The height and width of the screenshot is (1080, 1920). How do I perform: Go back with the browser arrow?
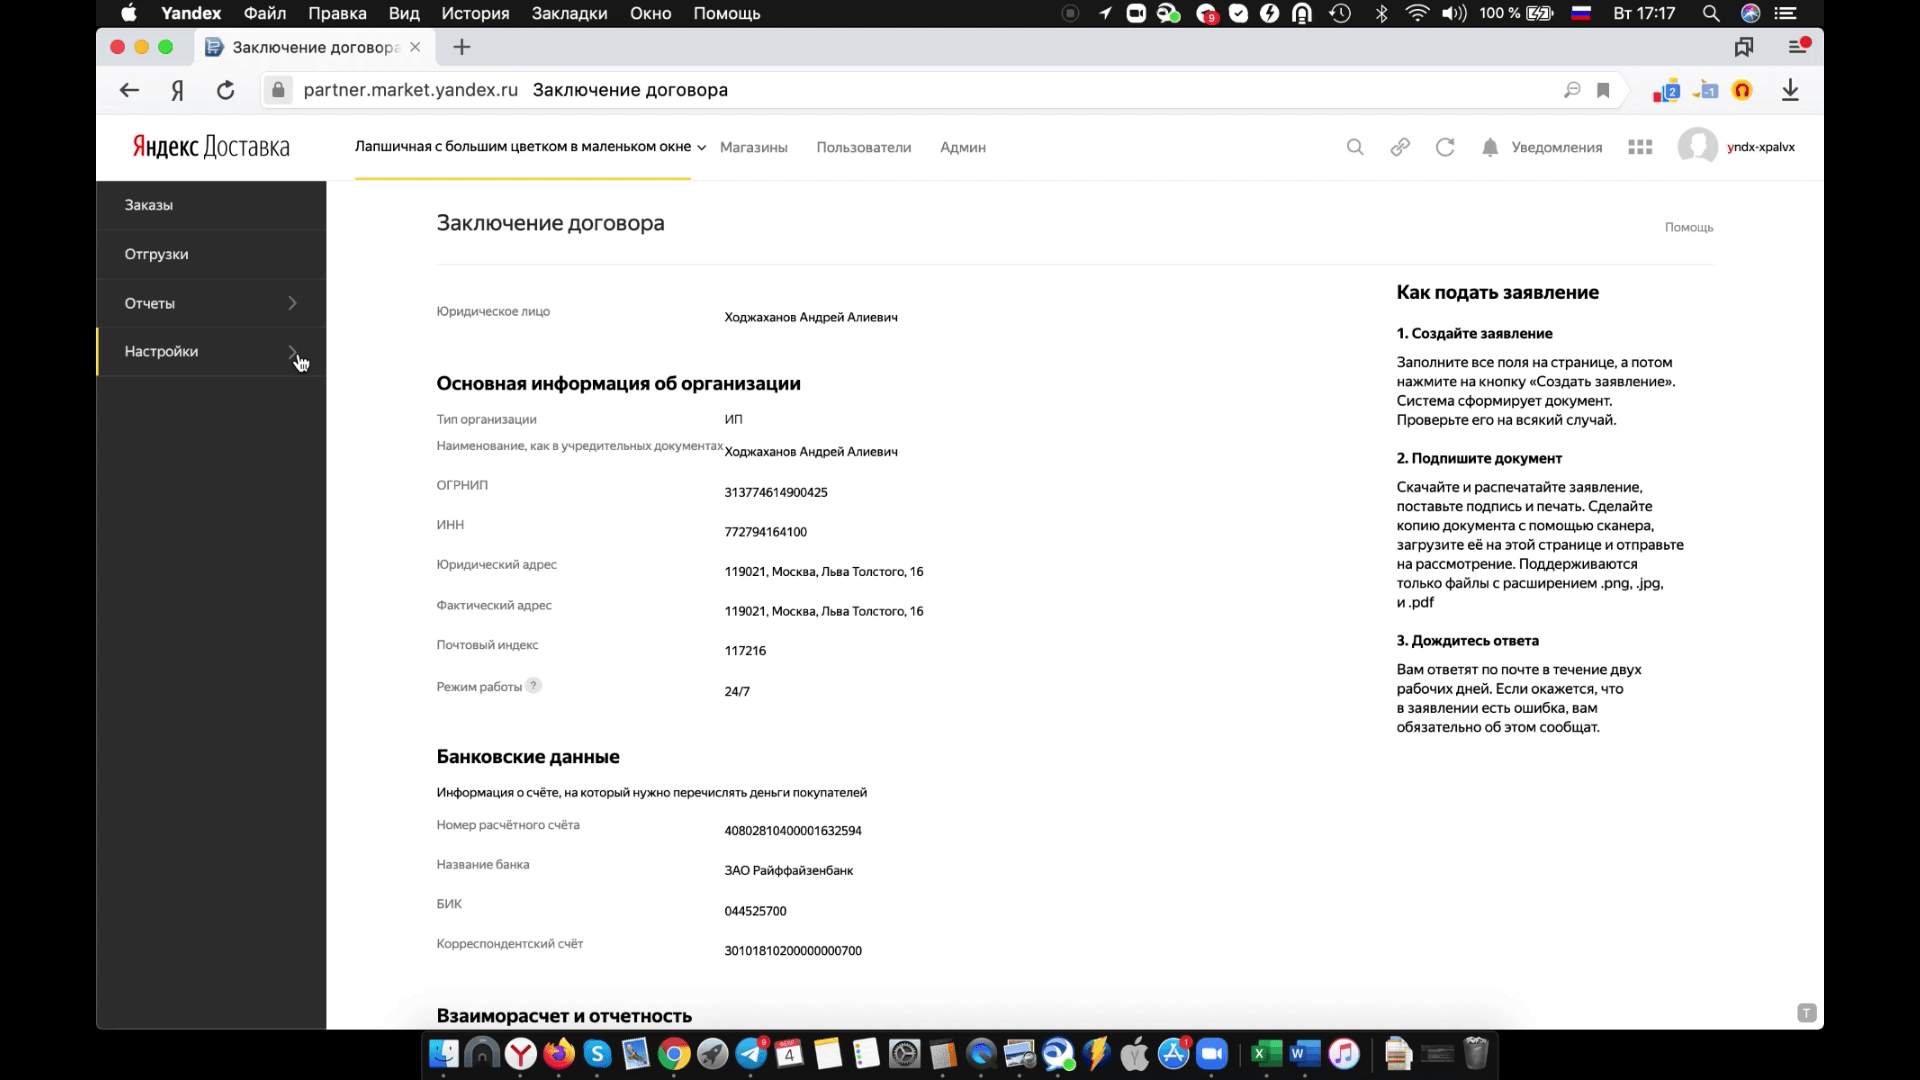point(129,90)
